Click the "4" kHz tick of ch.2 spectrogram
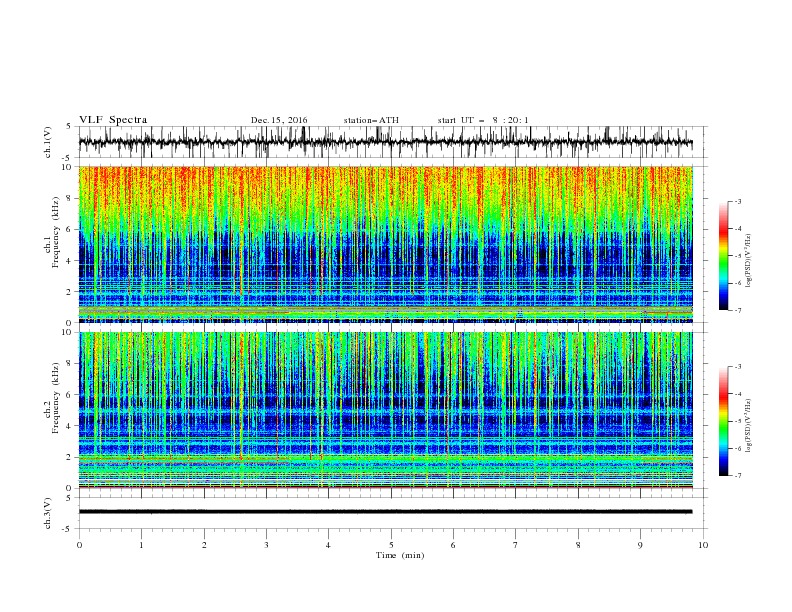792x612 pixels. (70, 426)
